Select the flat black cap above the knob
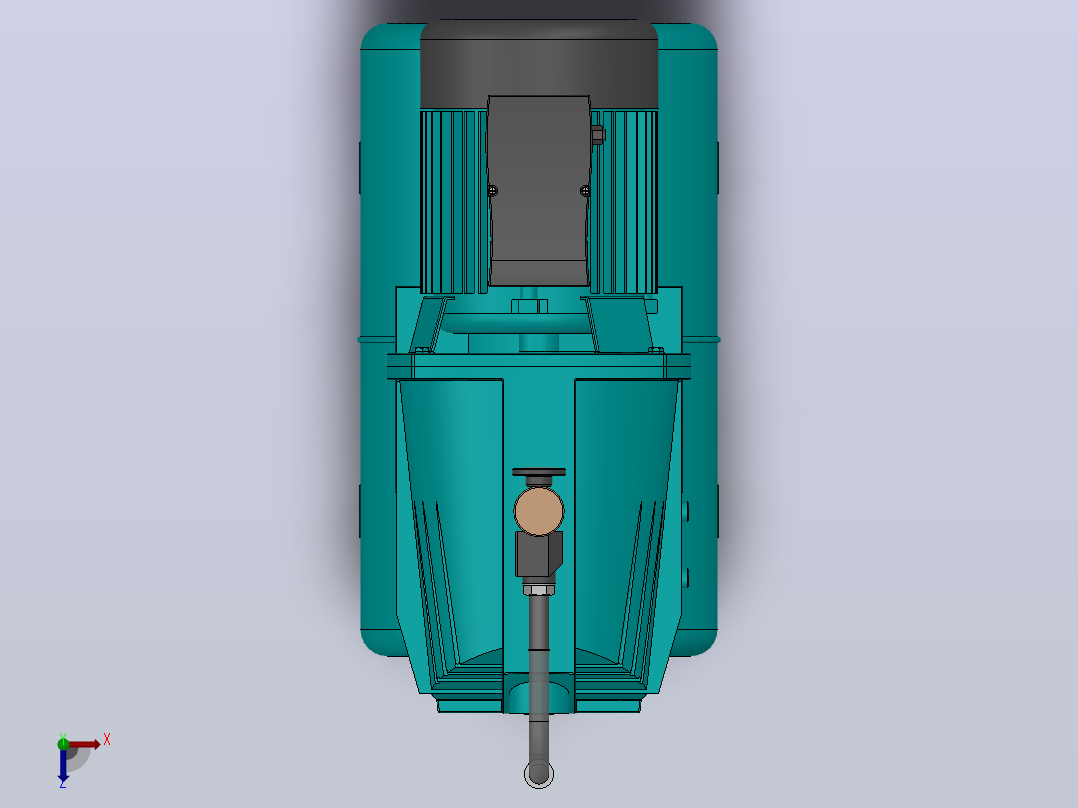Screen dimensions: 1078x808 coord(539,472)
